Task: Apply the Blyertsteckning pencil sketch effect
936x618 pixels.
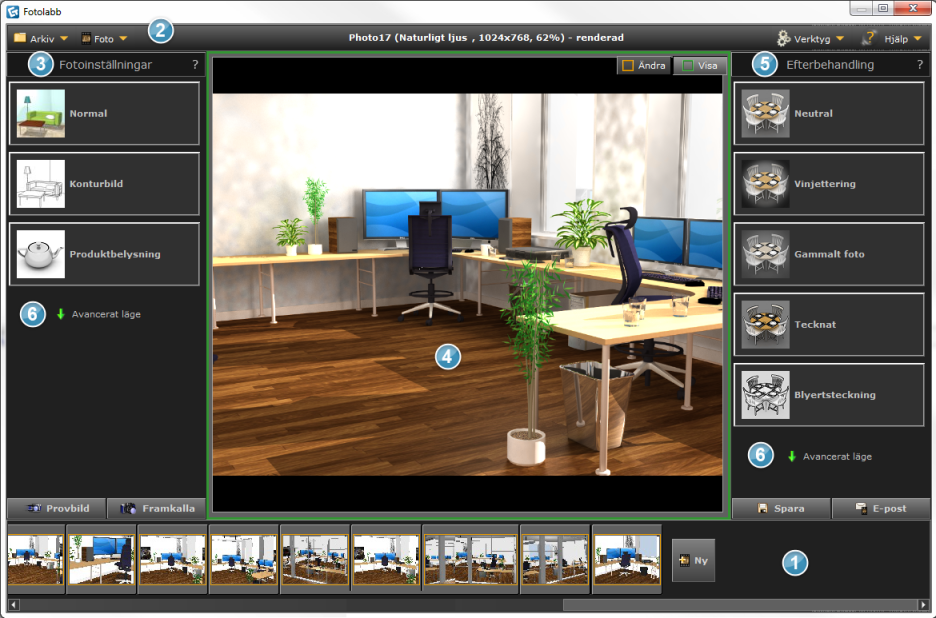Action: [828, 395]
